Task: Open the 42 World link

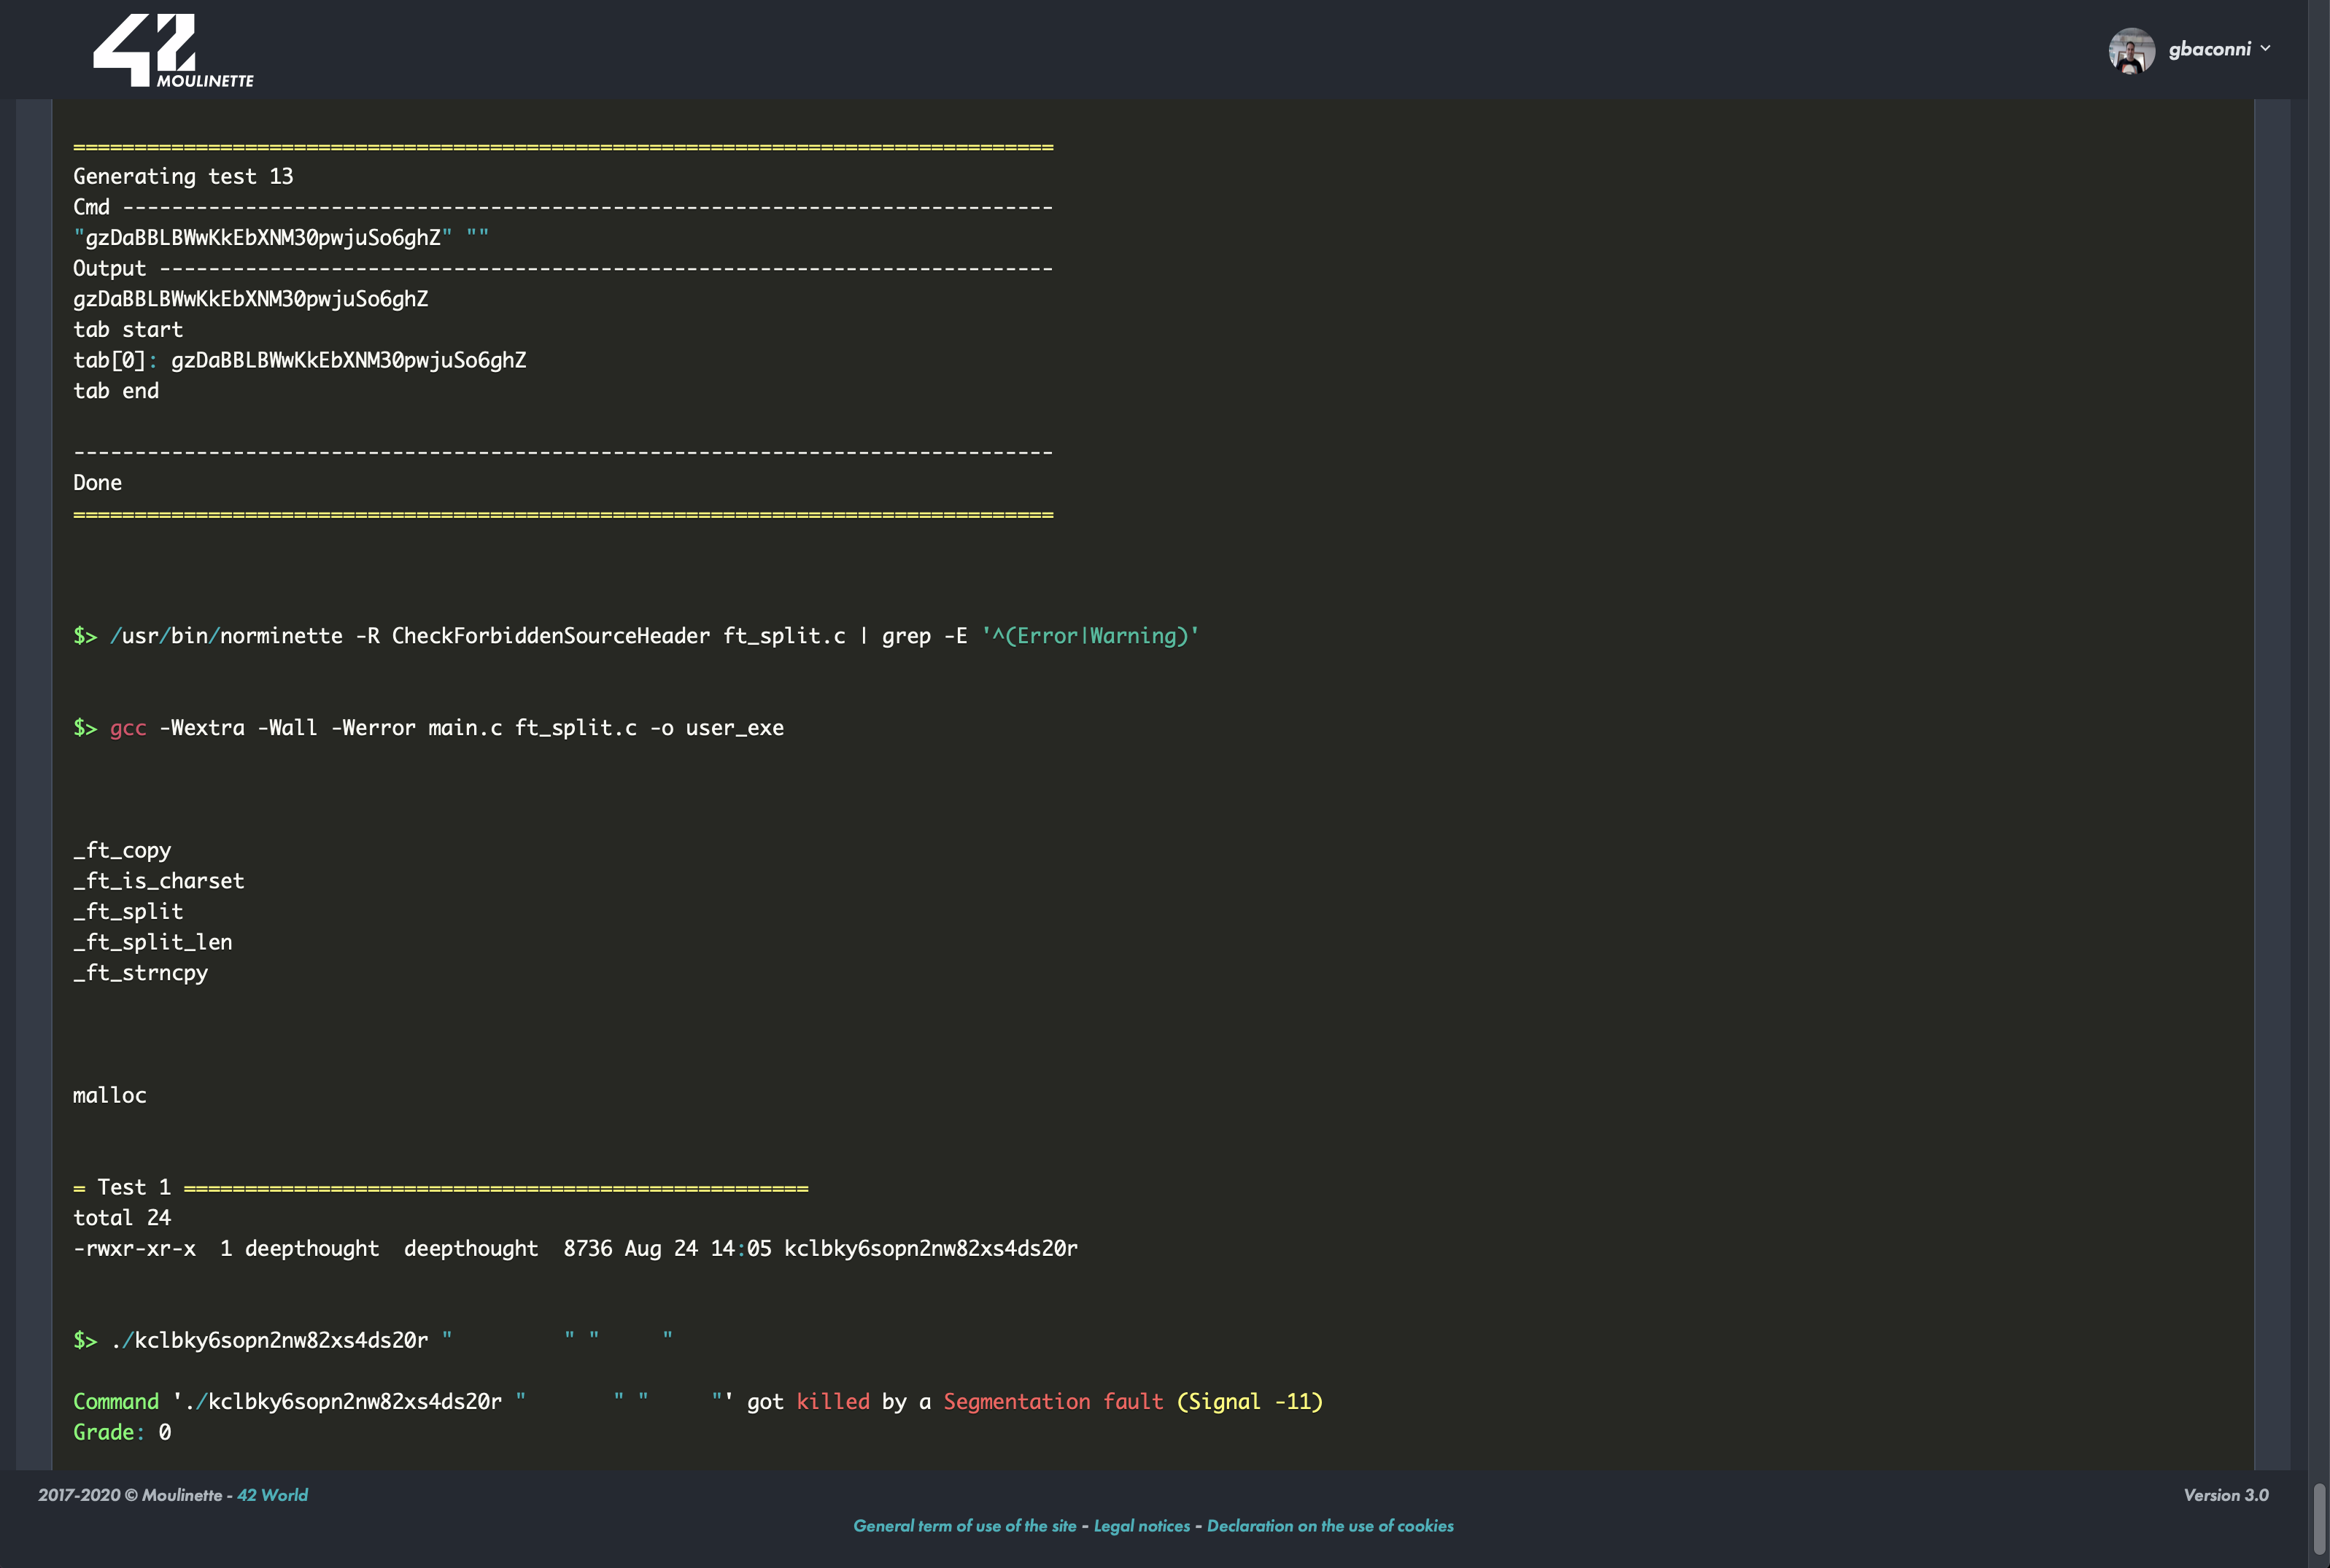Action: (x=272, y=1495)
